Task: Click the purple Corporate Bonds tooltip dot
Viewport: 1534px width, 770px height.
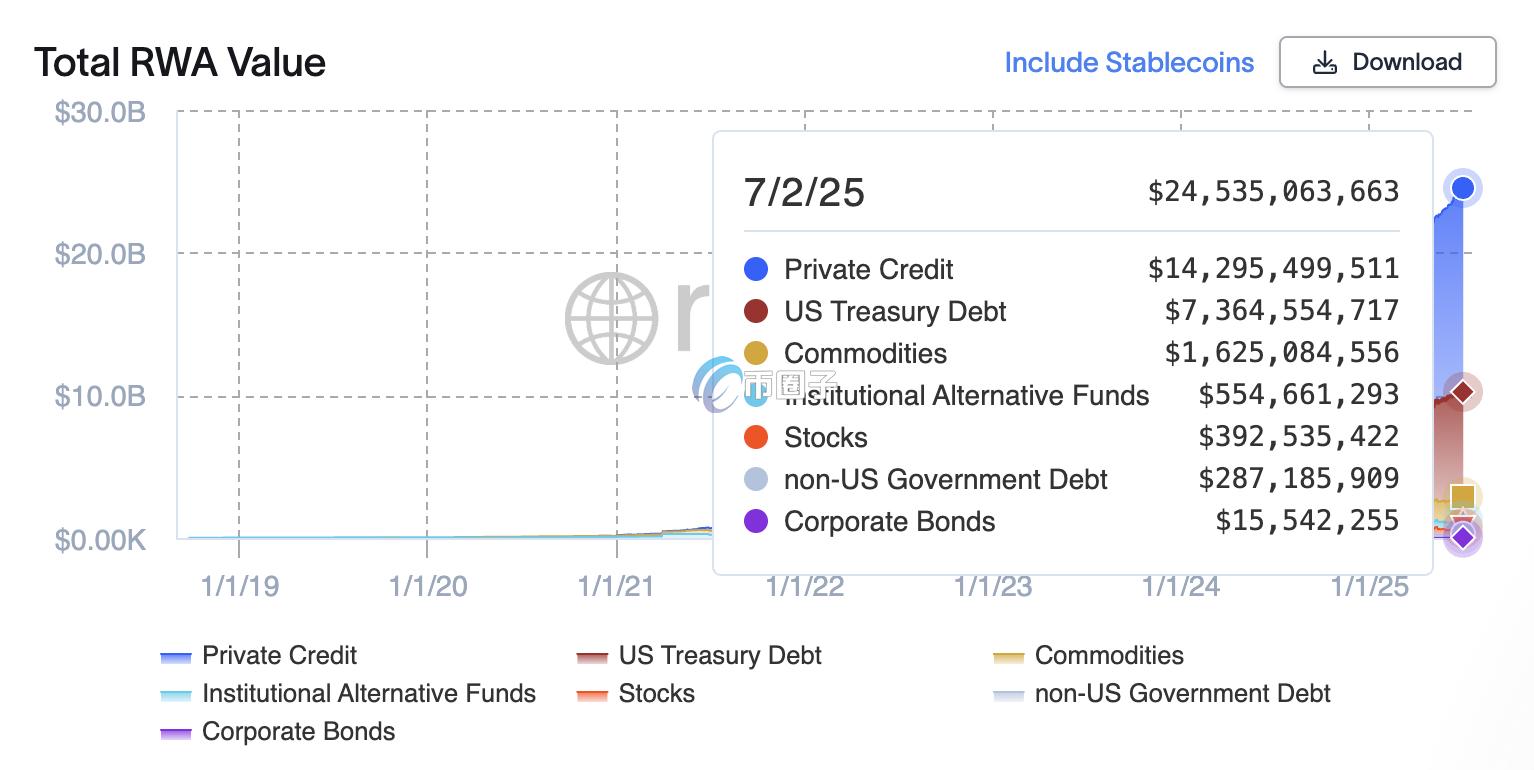Action: 756,521
